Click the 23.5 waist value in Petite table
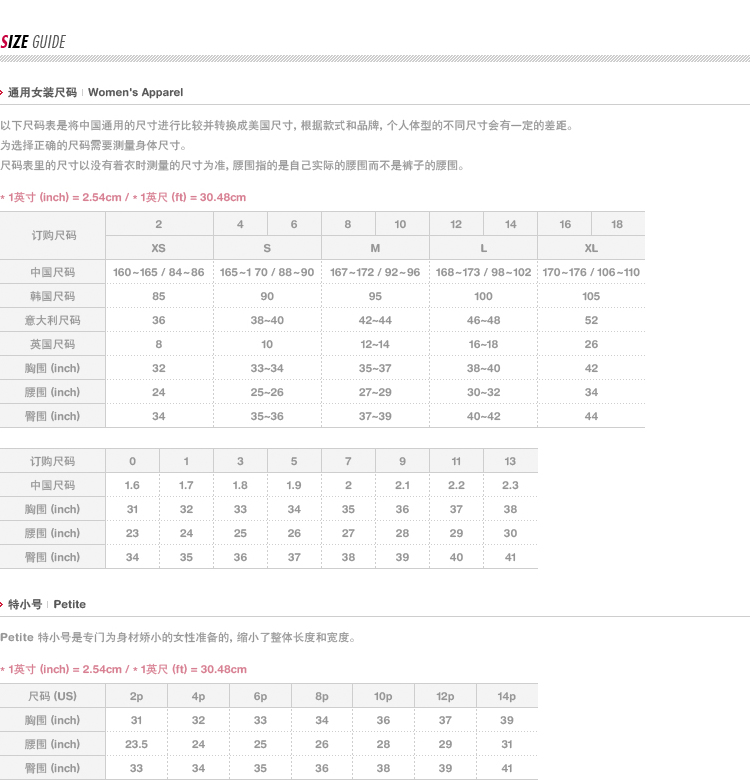The width and height of the screenshot is (750, 780). [136, 744]
